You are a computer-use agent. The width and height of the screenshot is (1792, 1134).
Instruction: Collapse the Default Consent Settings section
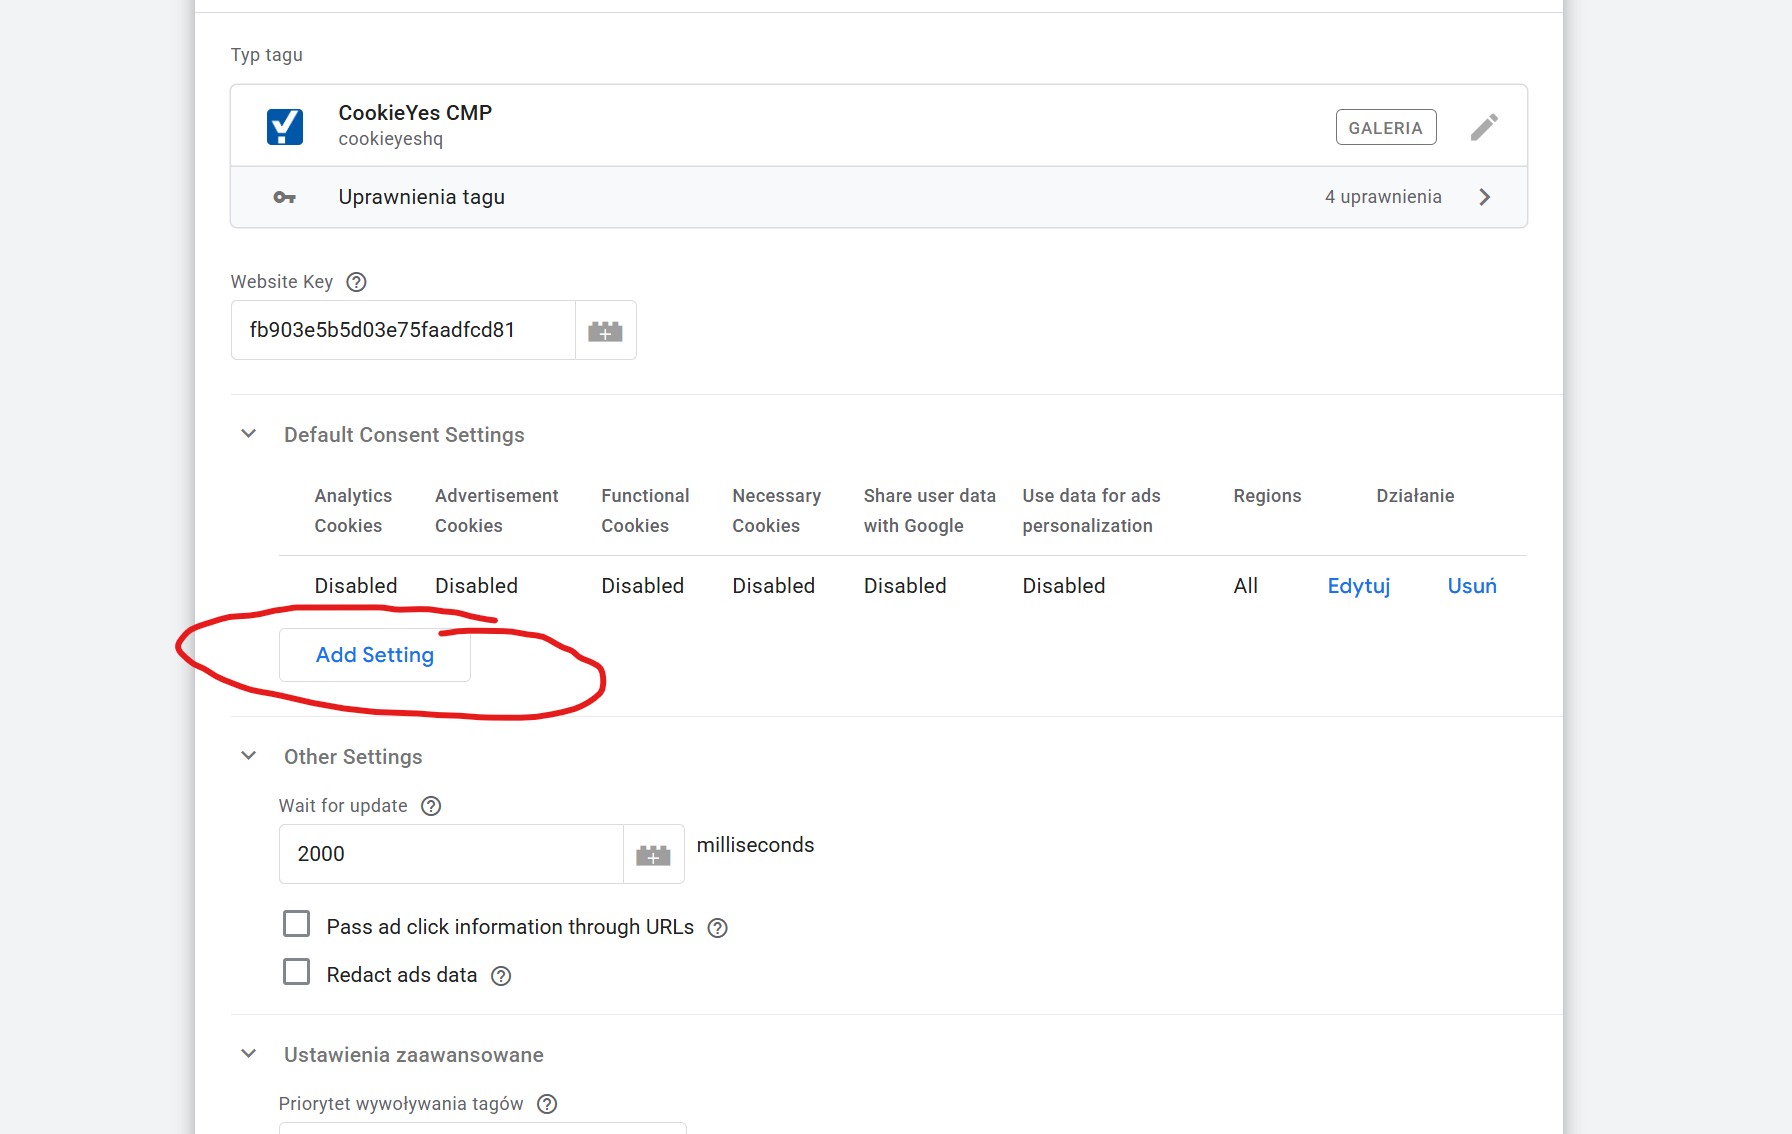(249, 434)
